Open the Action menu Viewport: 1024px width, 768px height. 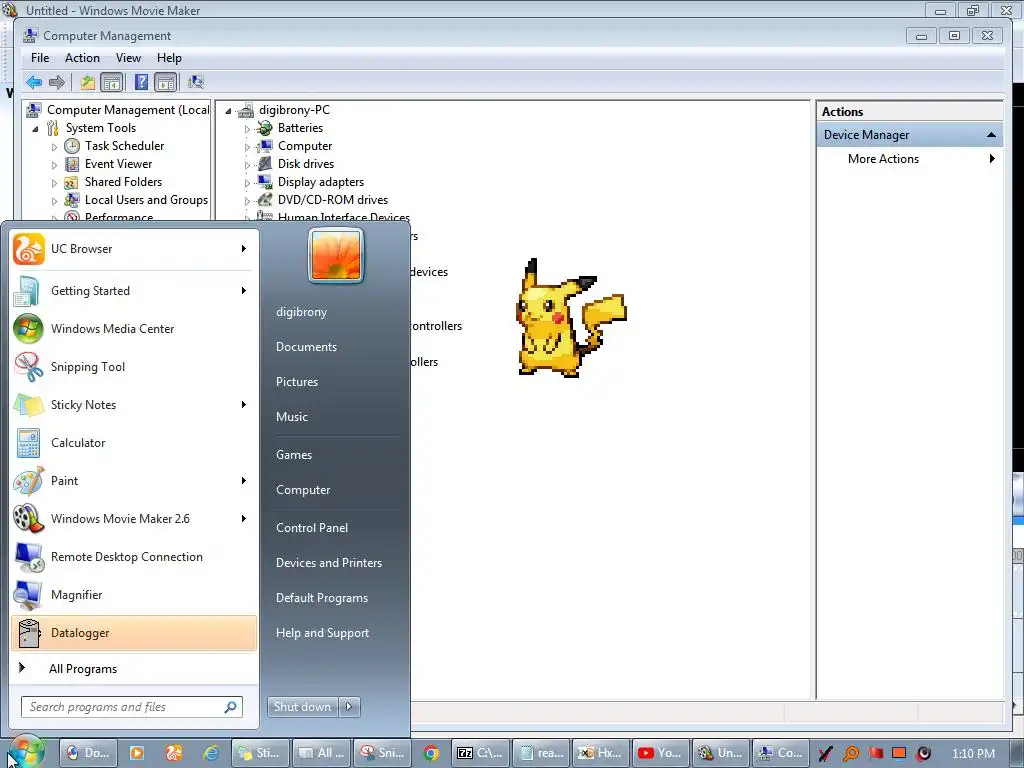pos(82,58)
